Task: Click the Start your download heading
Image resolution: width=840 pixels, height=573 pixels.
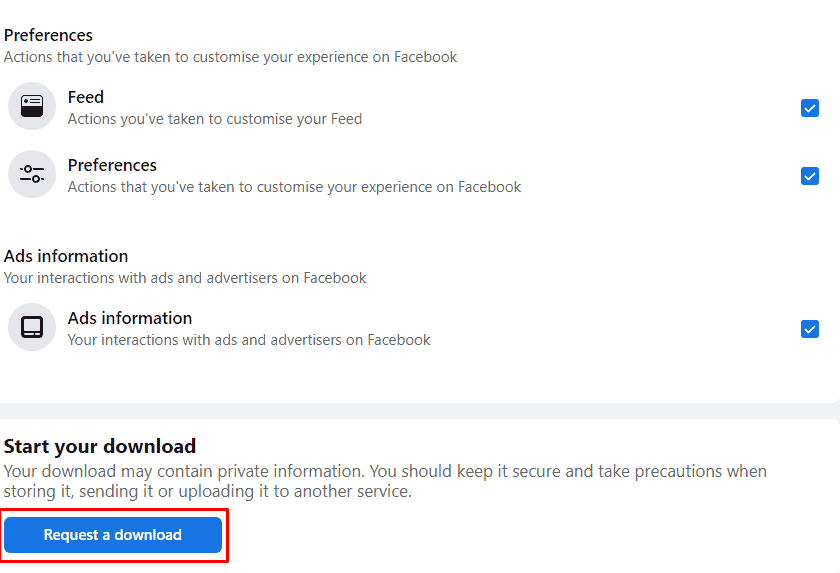Action: (x=100, y=446)
